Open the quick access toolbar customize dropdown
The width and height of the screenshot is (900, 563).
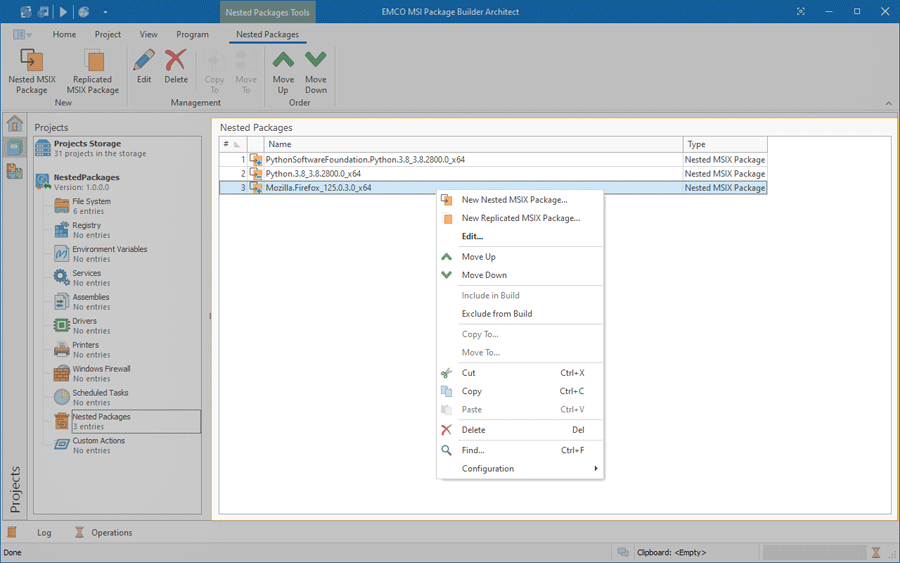click(x=105, y=12)
